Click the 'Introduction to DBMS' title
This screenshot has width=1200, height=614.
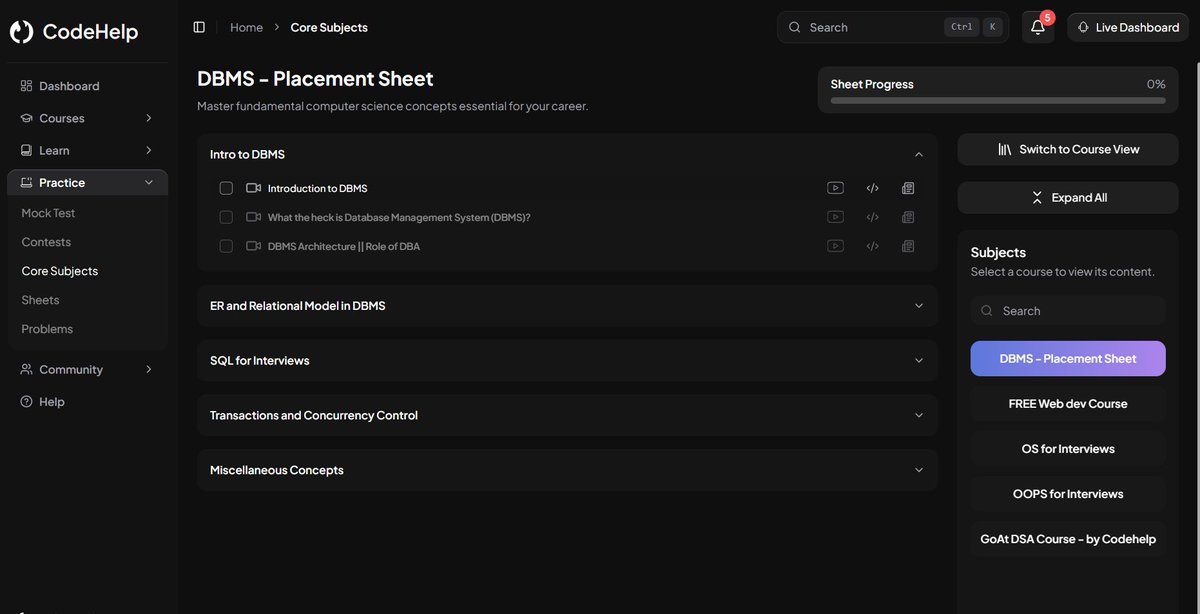coord(318,188)
